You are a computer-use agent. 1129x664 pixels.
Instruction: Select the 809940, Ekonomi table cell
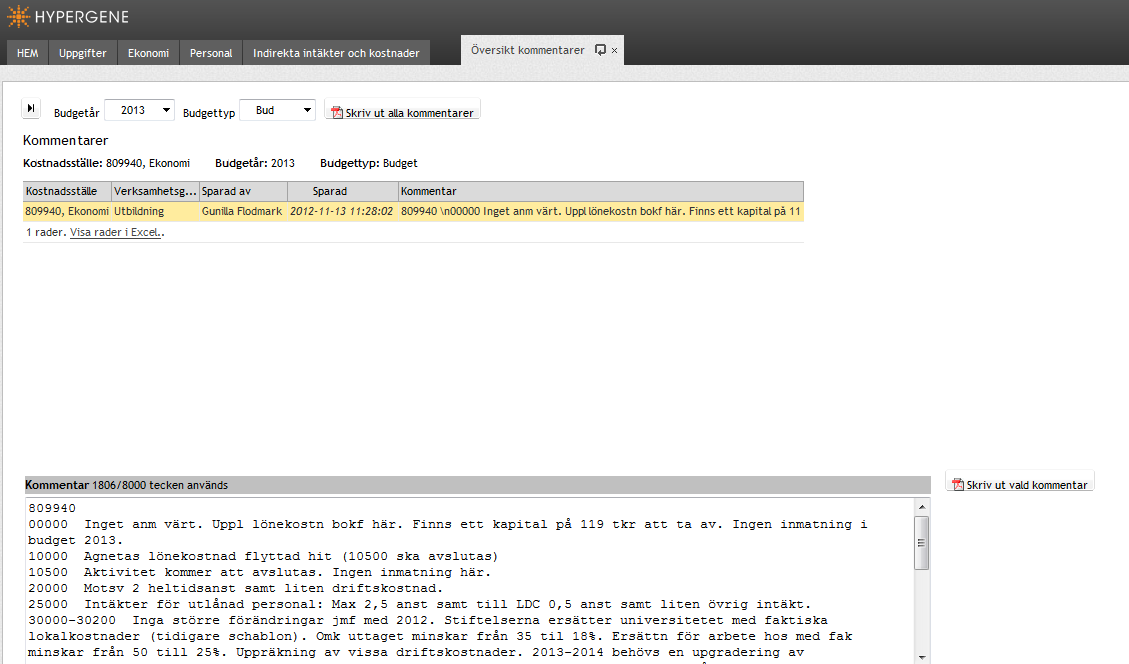coord(67,211)
